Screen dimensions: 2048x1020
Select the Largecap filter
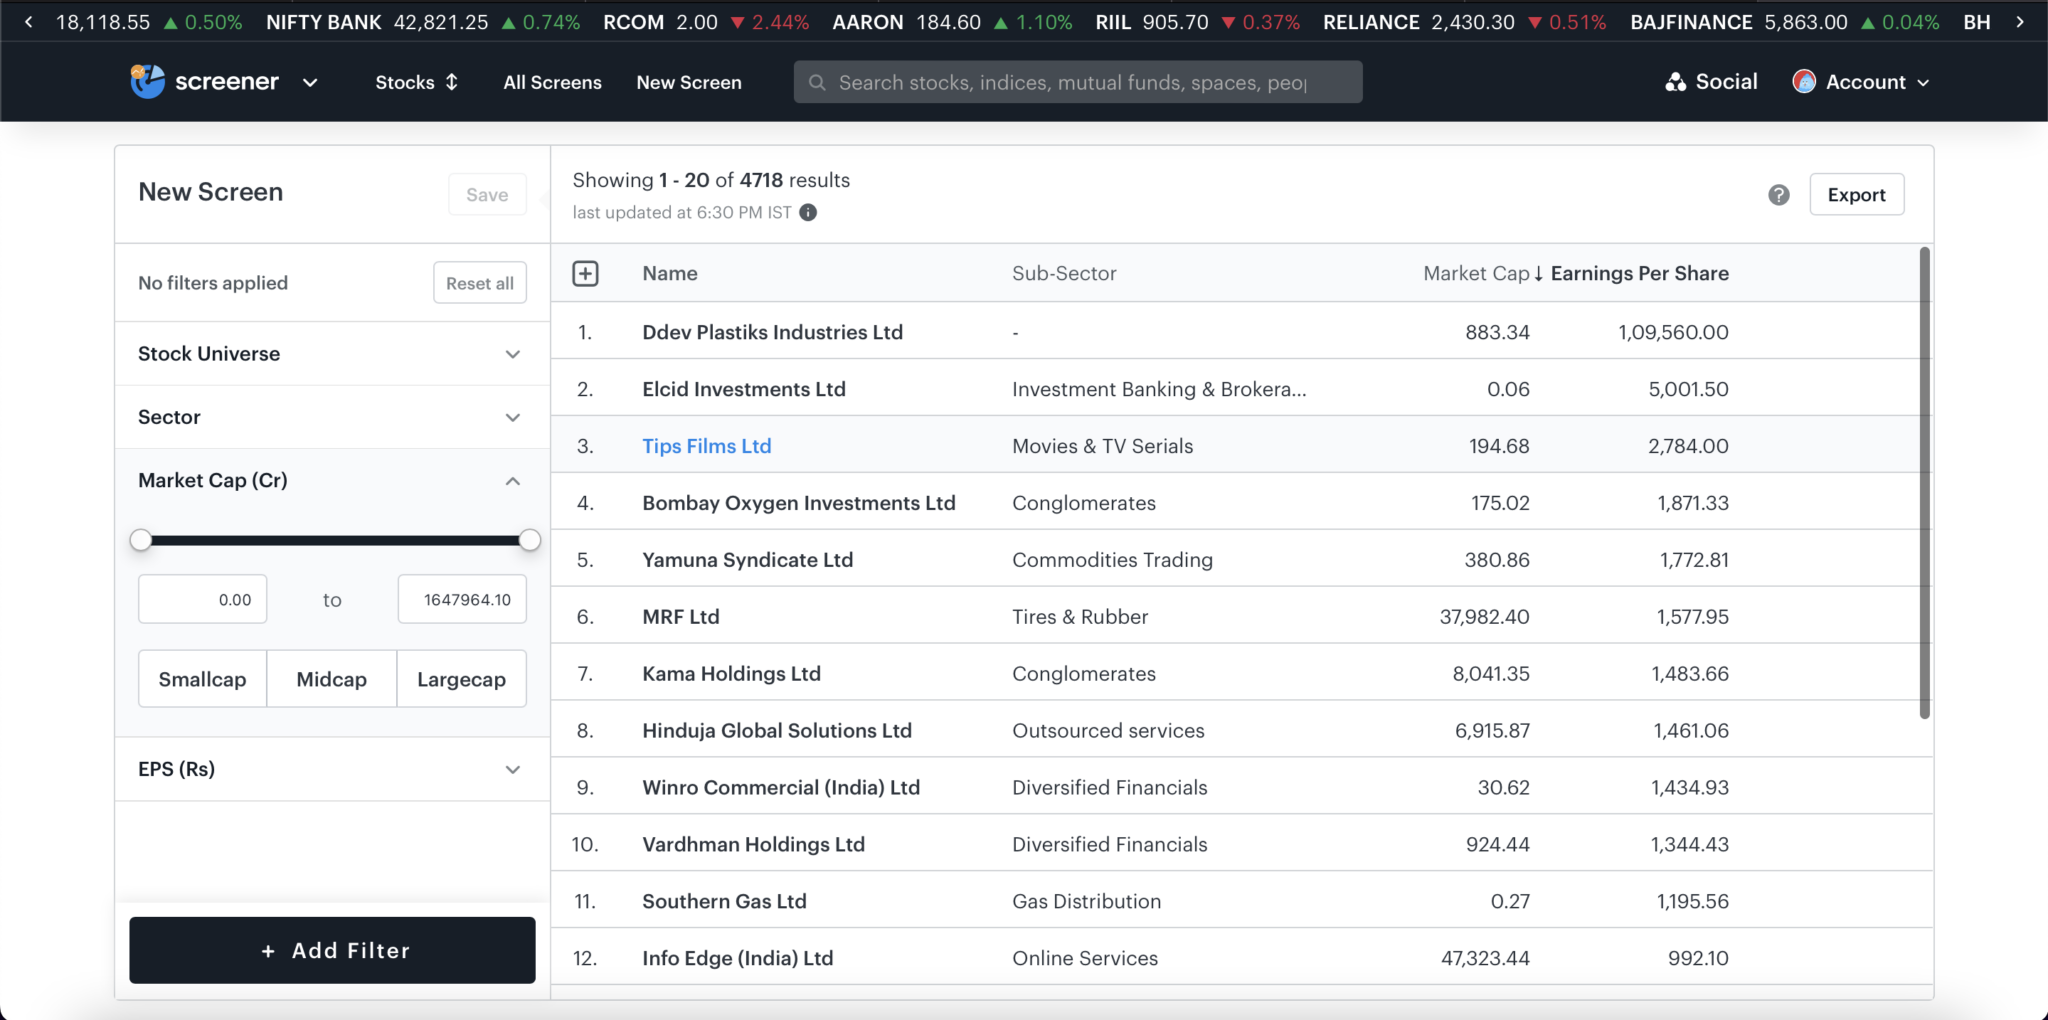(461, 678)
